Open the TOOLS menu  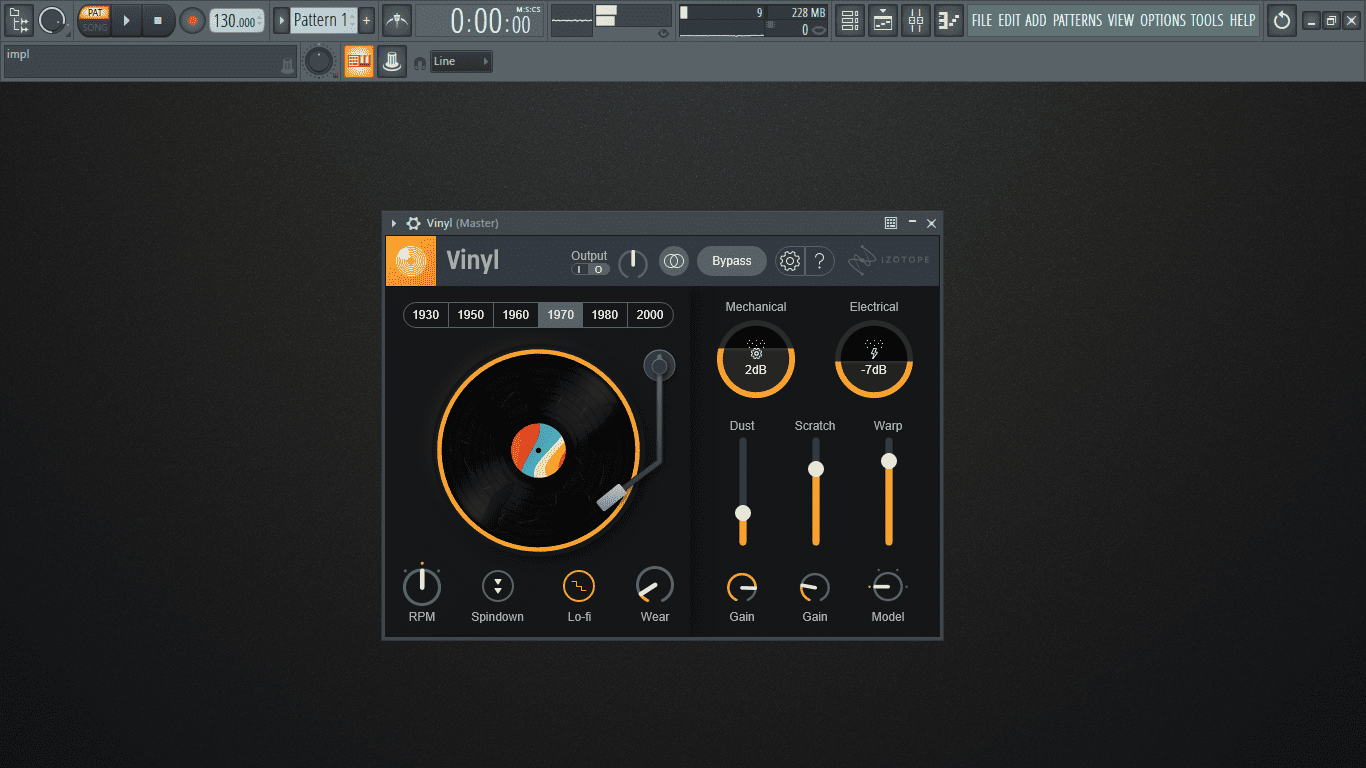coord(1206,20)
